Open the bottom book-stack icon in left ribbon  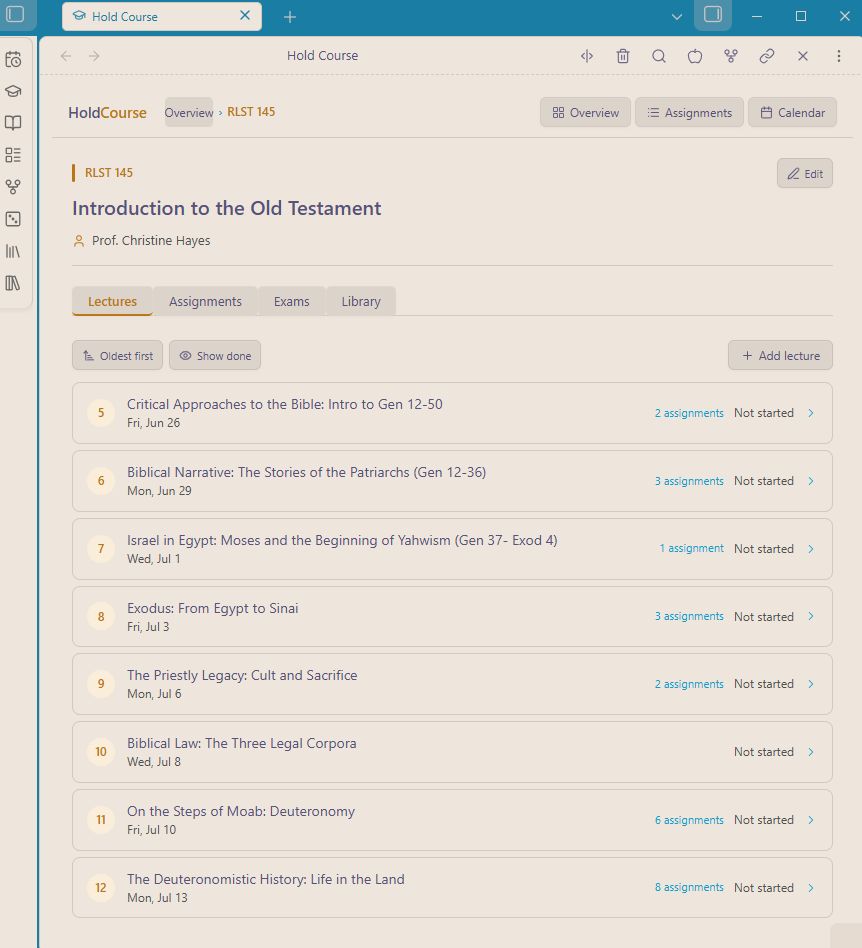pyautogui.click(x=13, y=283)
